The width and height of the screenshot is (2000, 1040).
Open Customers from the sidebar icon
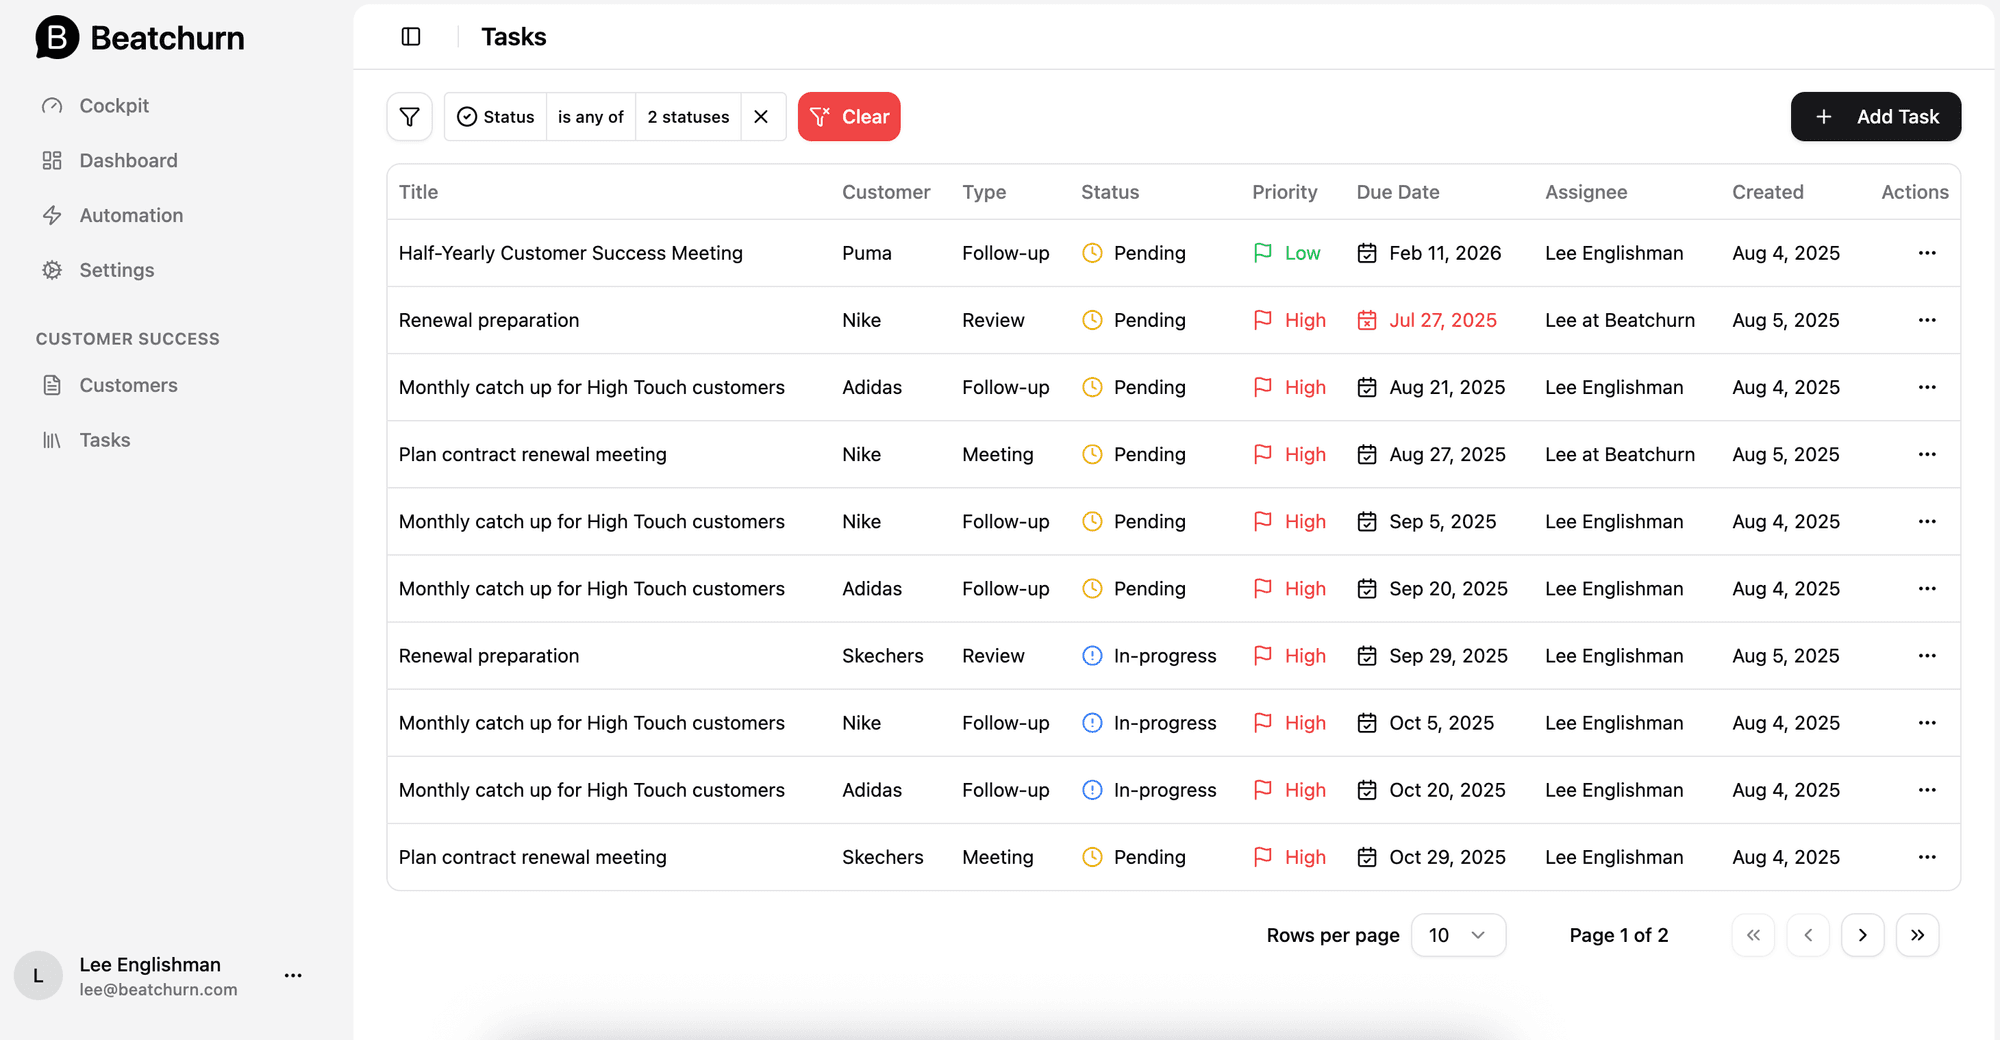pyautogui.click(x=53, y=385)
